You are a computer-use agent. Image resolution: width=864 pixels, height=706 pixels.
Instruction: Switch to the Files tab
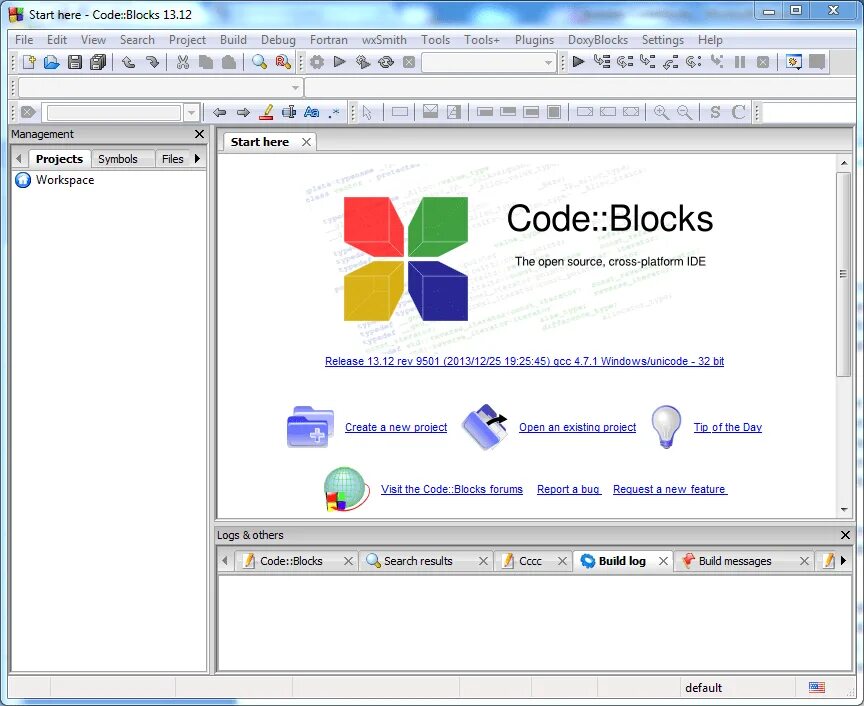click(x=172, y=159)
